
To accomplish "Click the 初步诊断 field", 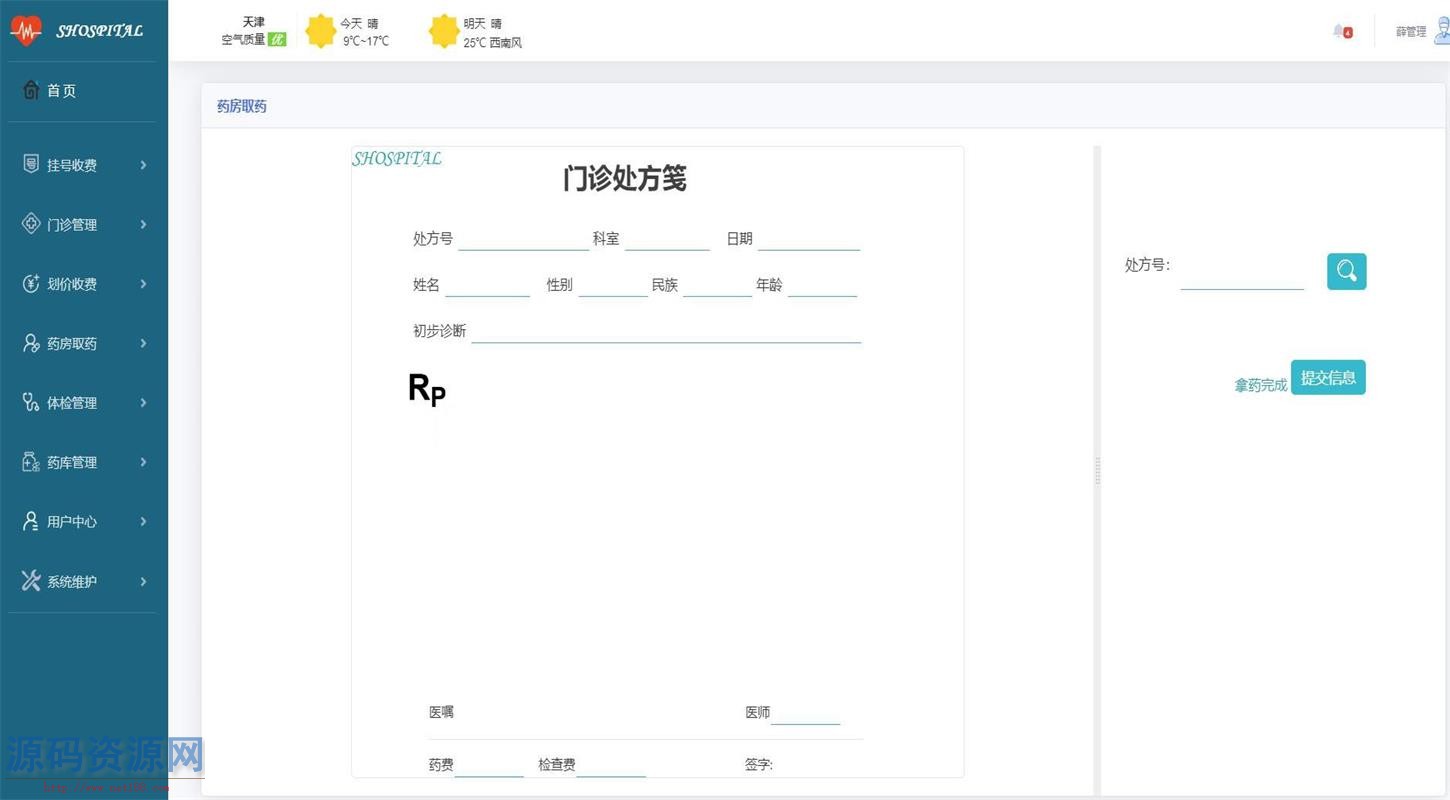I will coord(666,330).
